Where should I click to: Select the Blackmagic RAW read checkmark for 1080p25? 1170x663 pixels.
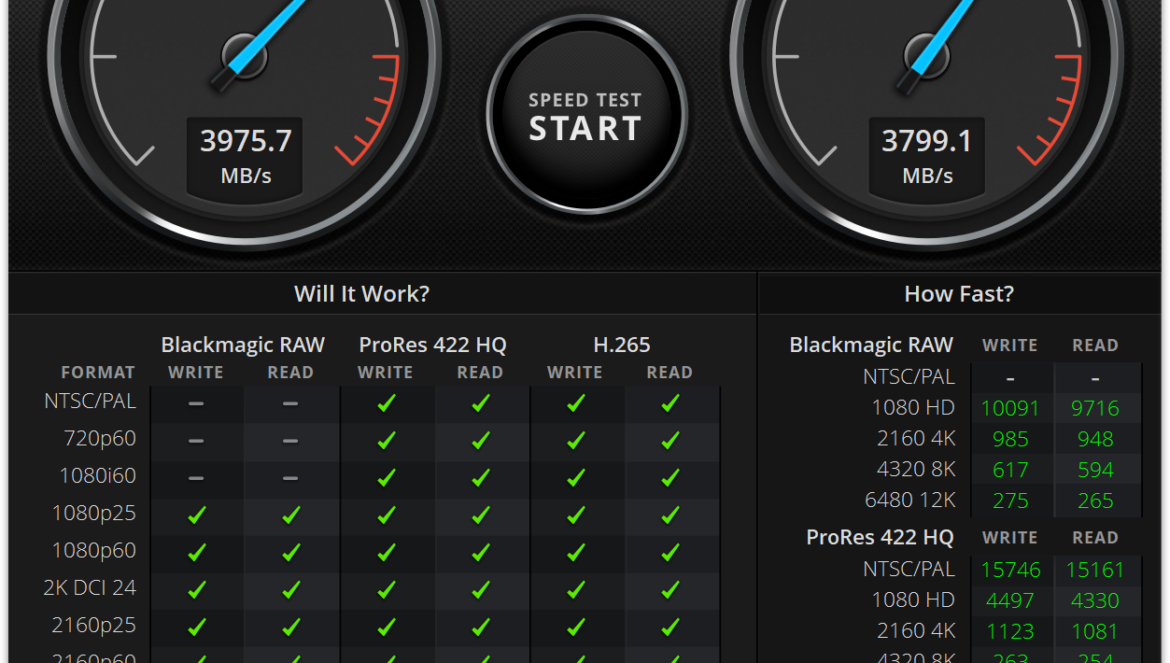point(291,515)
